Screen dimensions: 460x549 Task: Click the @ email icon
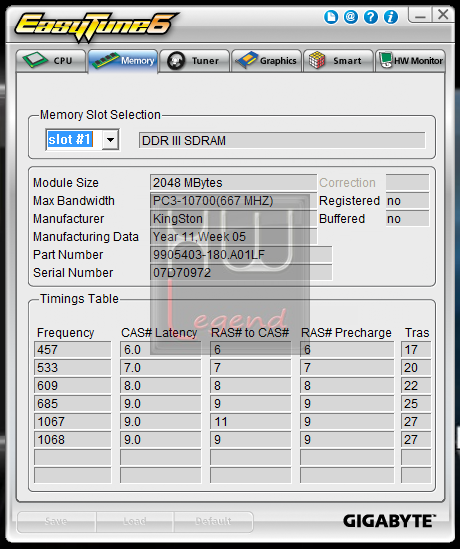point(351,17)
